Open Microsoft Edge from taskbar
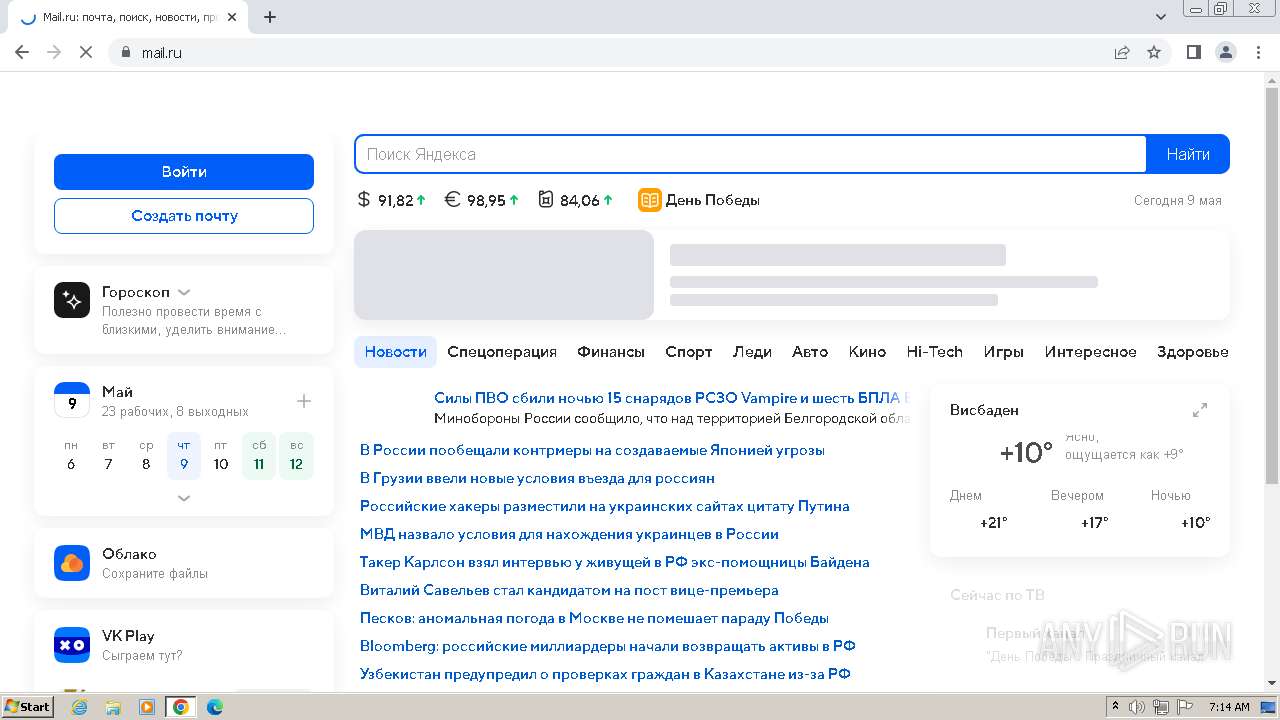The height and width of the screenshot is (720, 1280). (215, 707)
